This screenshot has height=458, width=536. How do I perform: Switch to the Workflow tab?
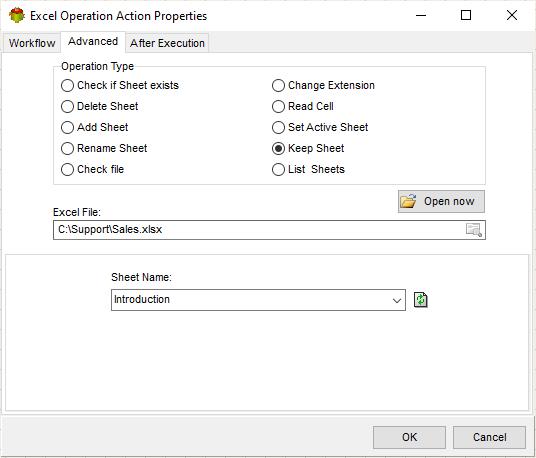point(32,43)
